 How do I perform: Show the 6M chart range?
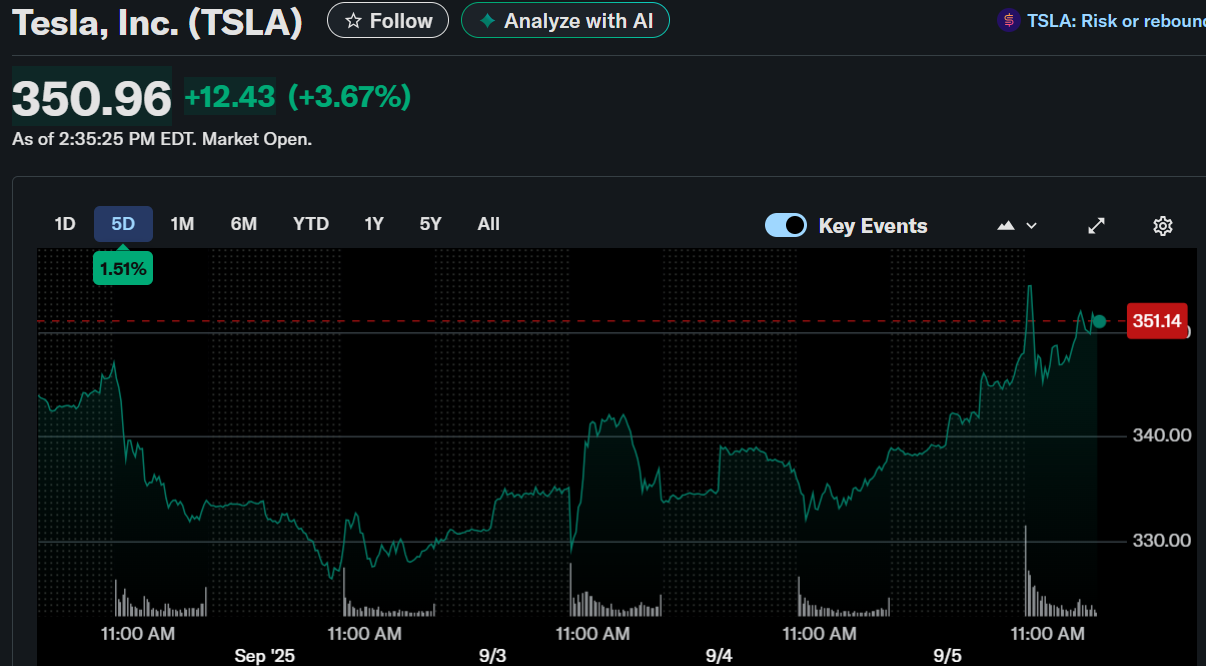244,224
